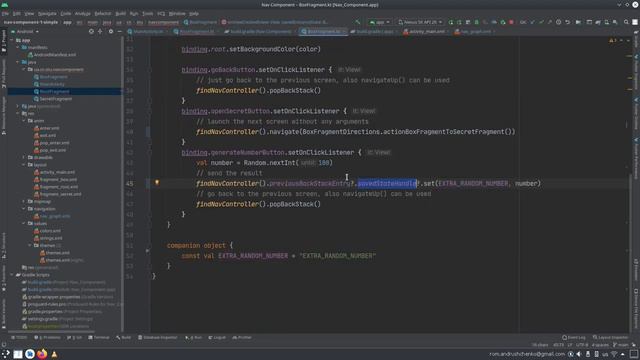Open the Terminal tool window
The image size is (640, 360).
point(98,338)
